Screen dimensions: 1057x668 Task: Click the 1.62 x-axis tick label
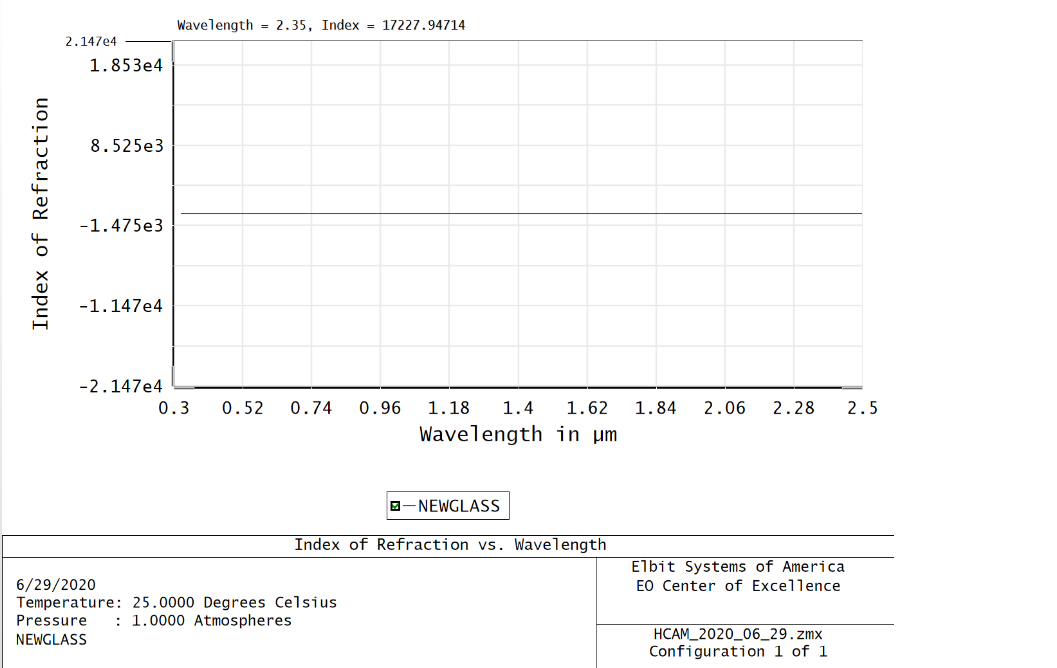point(586,408)
